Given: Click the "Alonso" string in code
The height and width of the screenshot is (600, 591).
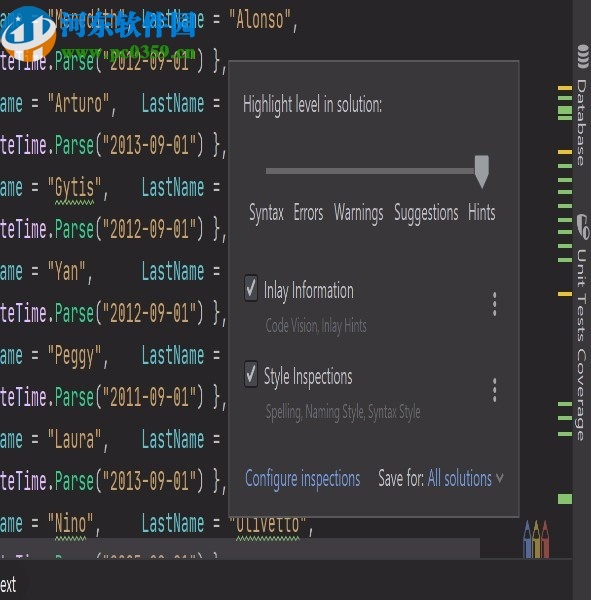Looking at the screenshot, I should coord(260,19).
